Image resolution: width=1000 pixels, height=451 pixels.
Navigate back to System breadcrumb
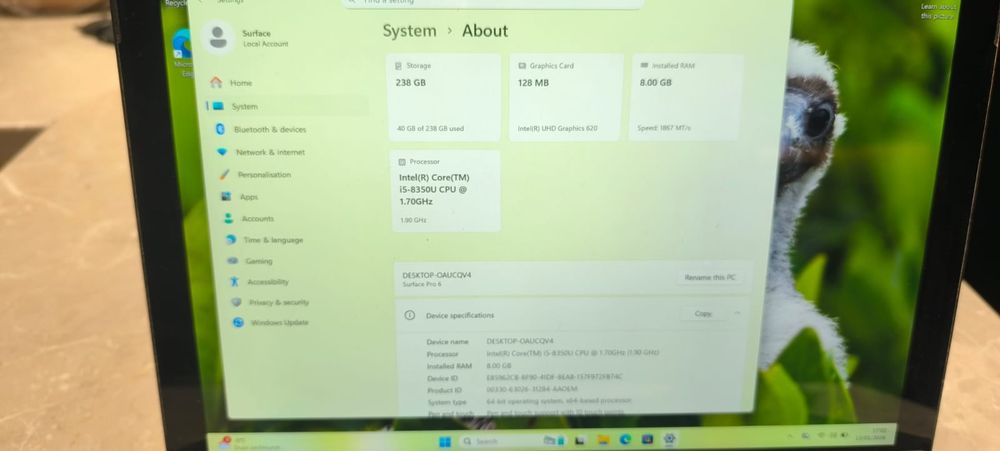coord(409,31)
